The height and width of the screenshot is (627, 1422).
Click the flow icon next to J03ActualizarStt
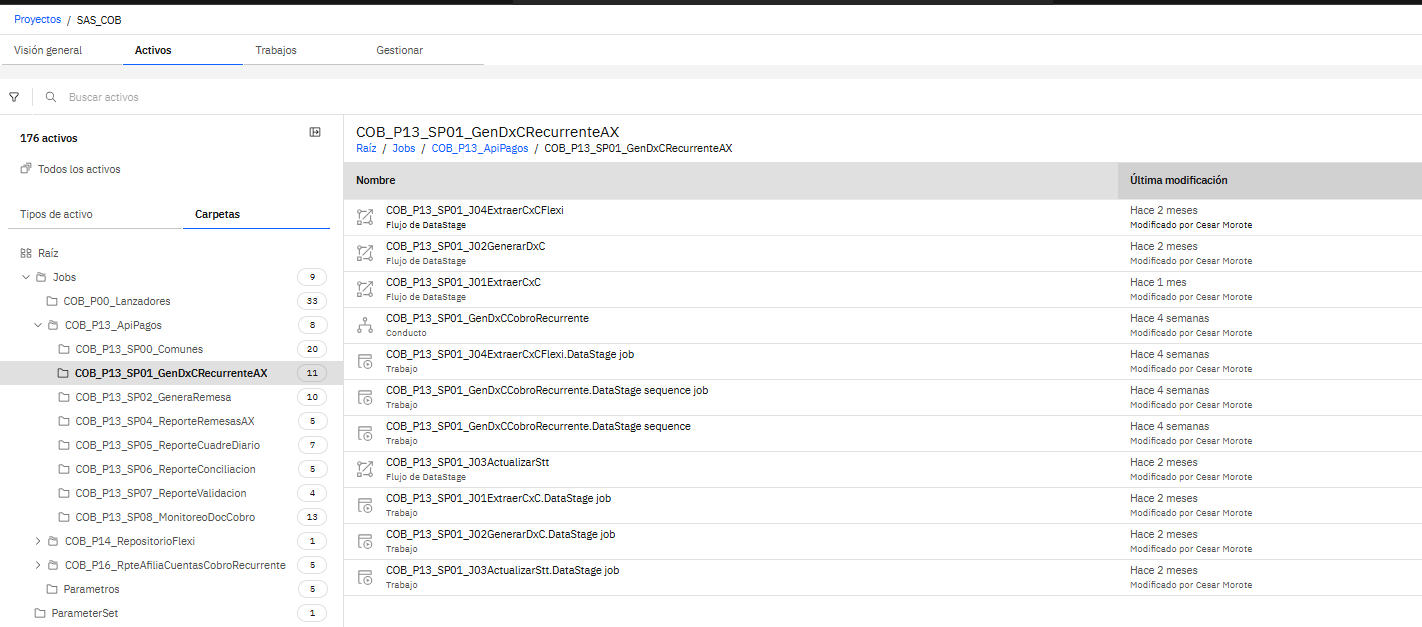click(365, 469)
